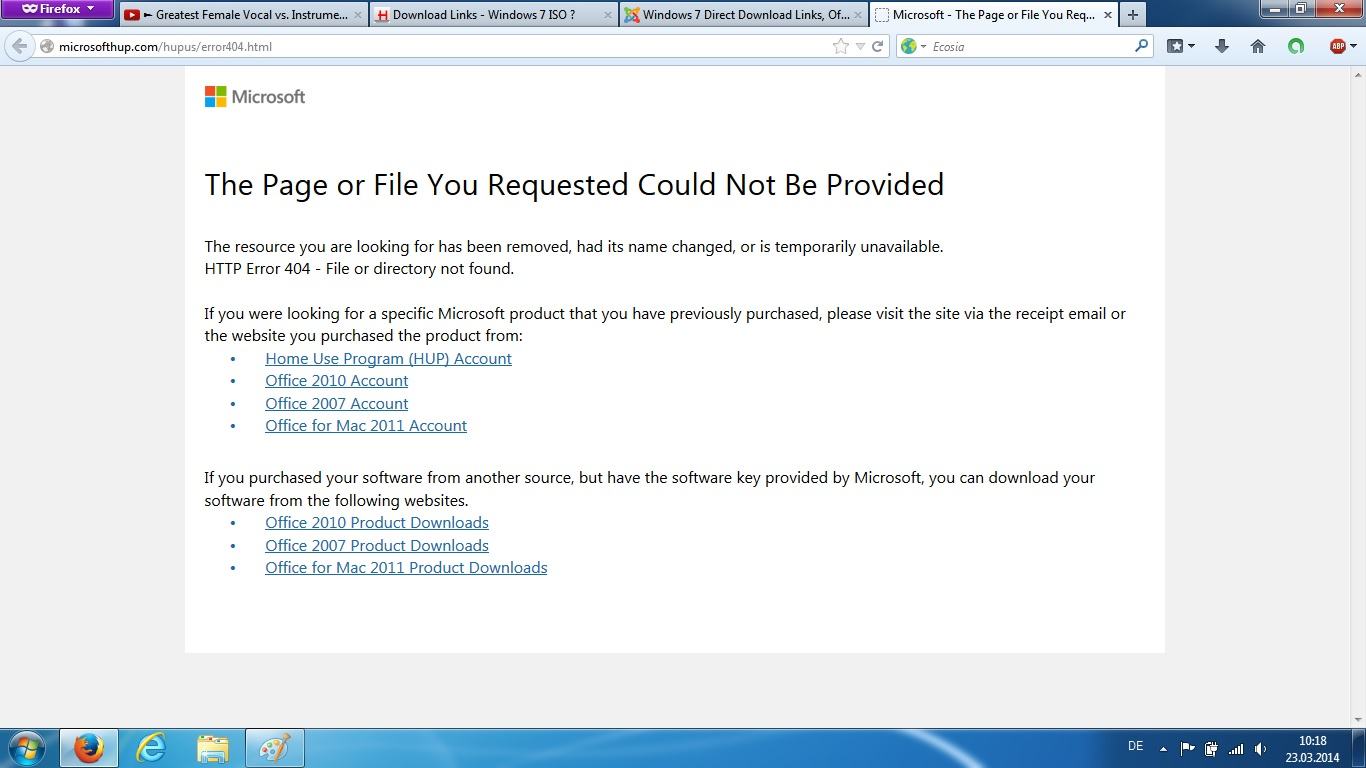Click the 'HTTP Error 404' text line

coord(359,268)
